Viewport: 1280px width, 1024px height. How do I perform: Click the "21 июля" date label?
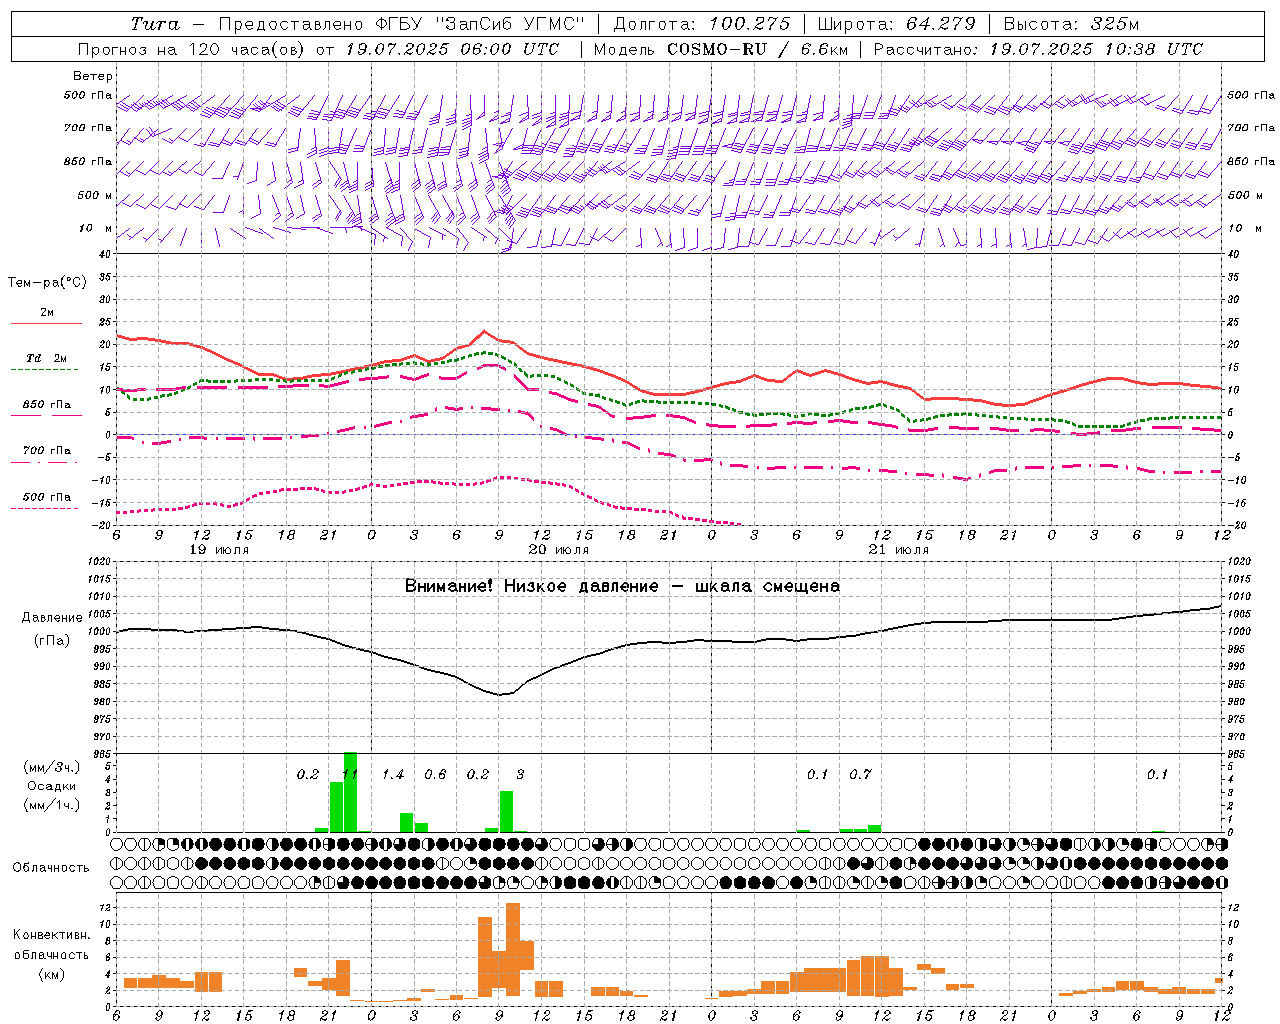[x=898, y=550]
